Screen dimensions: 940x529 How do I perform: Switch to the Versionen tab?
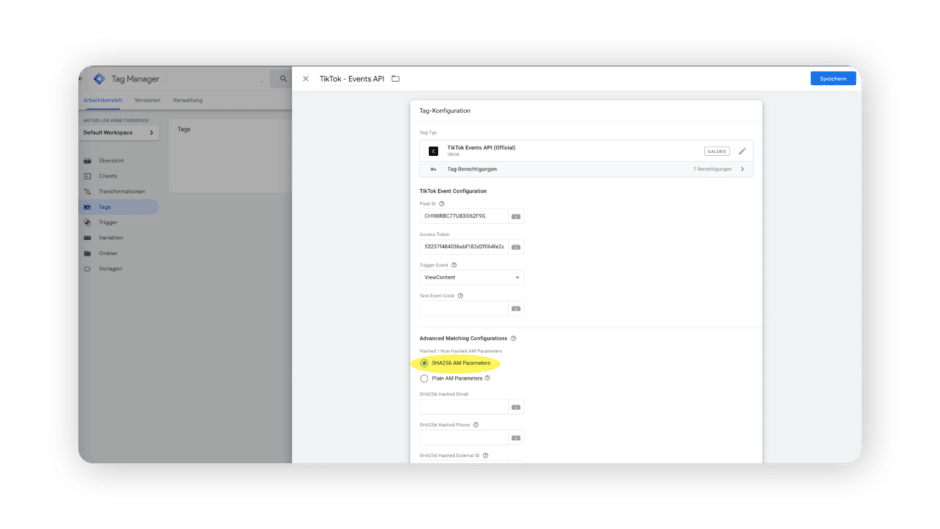click(x=147, y=100)
